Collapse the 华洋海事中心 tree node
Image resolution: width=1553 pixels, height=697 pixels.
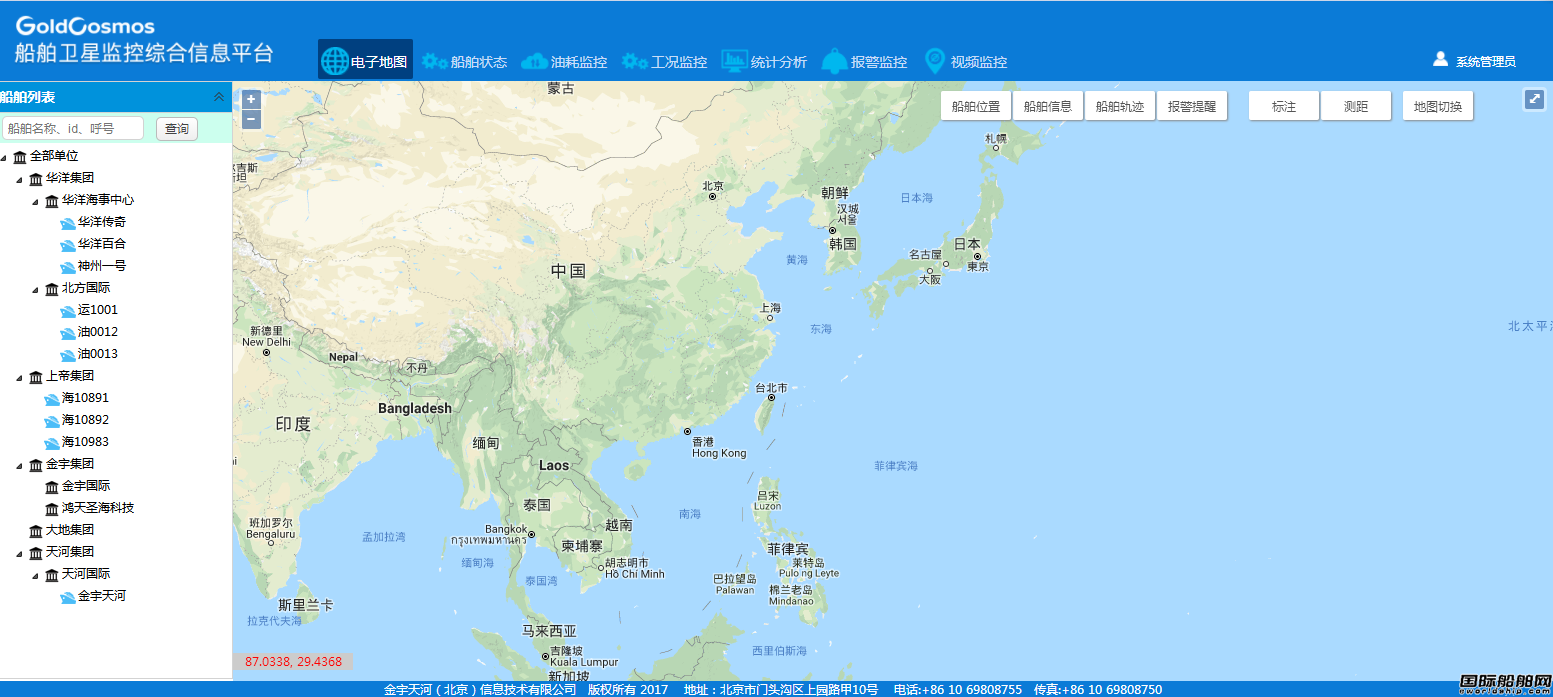(36, 201)
